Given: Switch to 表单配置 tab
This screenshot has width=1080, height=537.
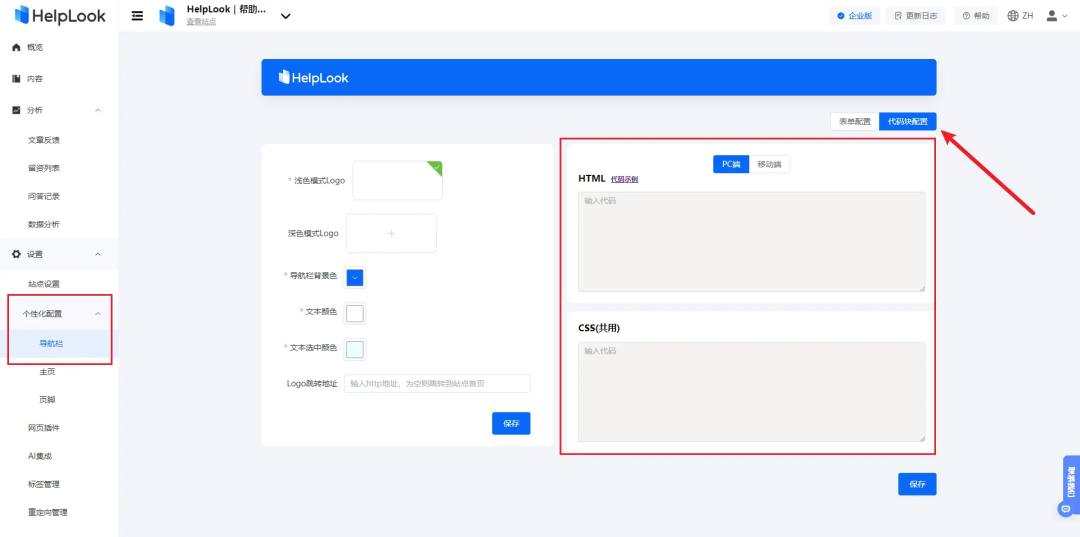Looking at the screenshot, I should 855,121.
